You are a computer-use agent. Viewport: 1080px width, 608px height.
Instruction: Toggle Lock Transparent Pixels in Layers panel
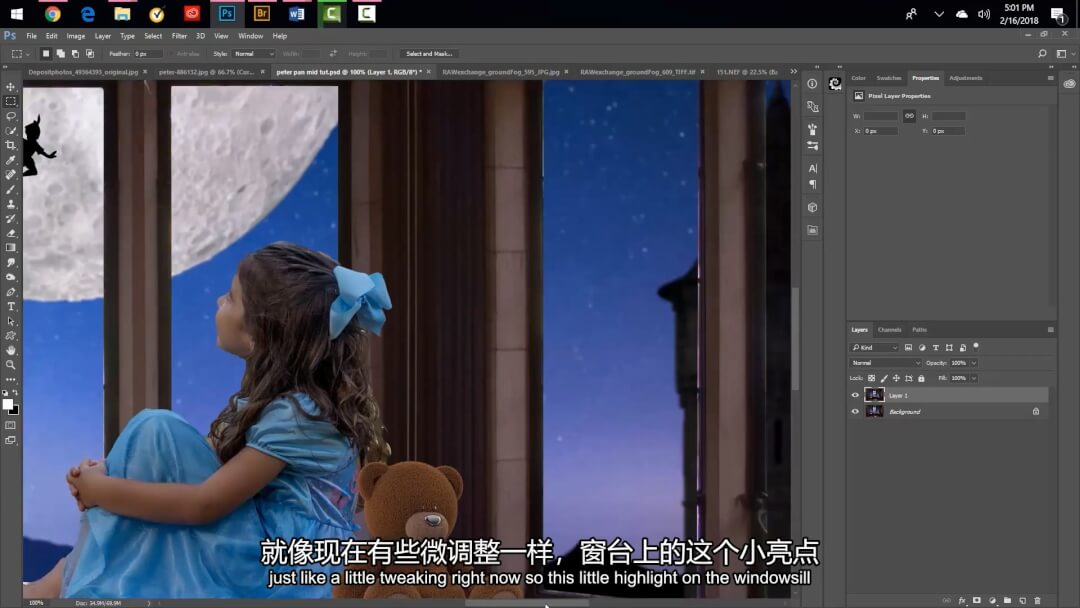point(871,378)
